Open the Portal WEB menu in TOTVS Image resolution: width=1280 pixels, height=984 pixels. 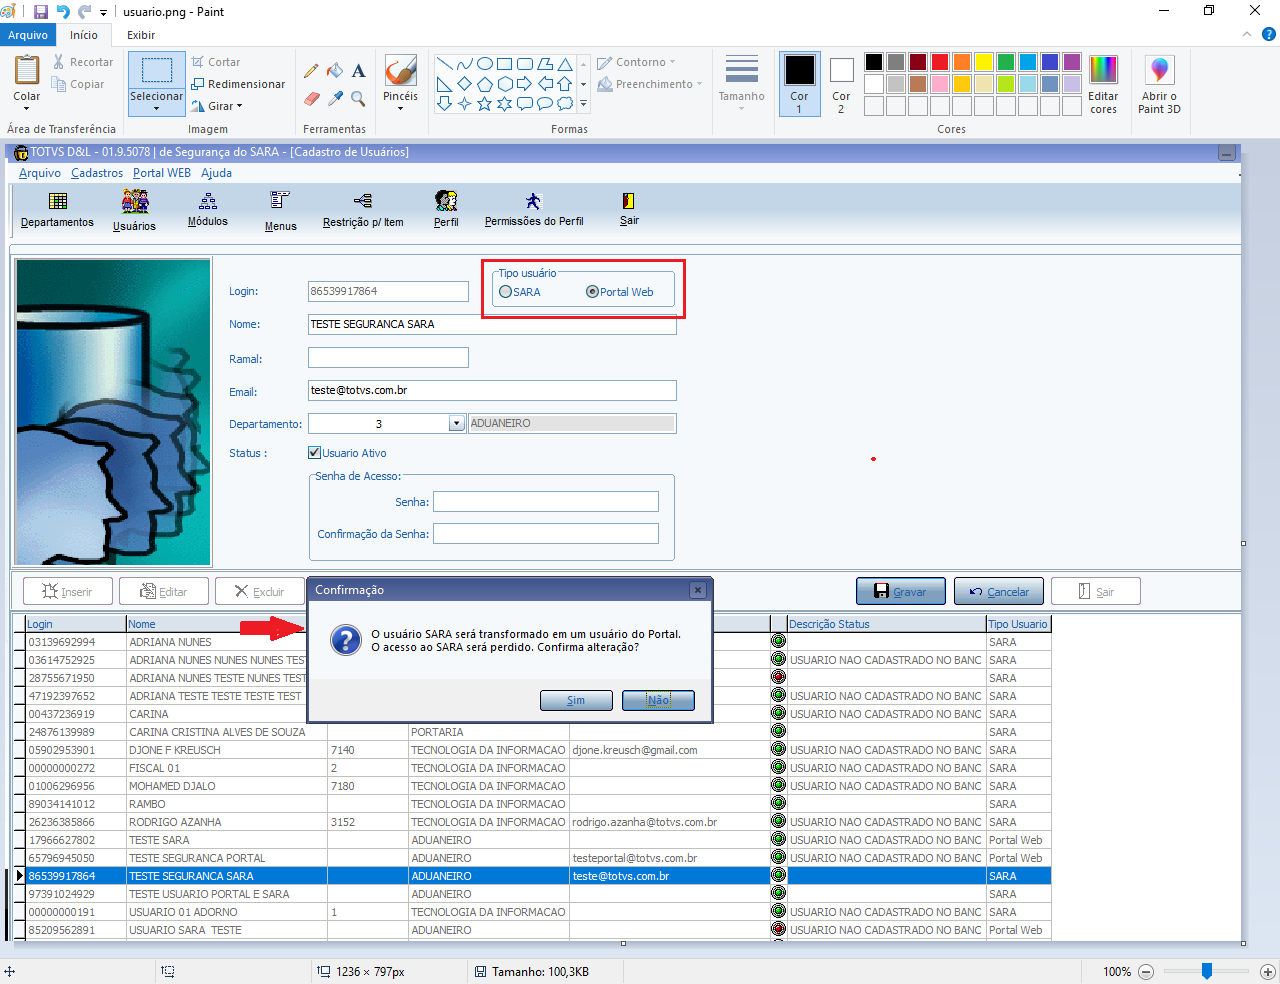pos(162,173)
